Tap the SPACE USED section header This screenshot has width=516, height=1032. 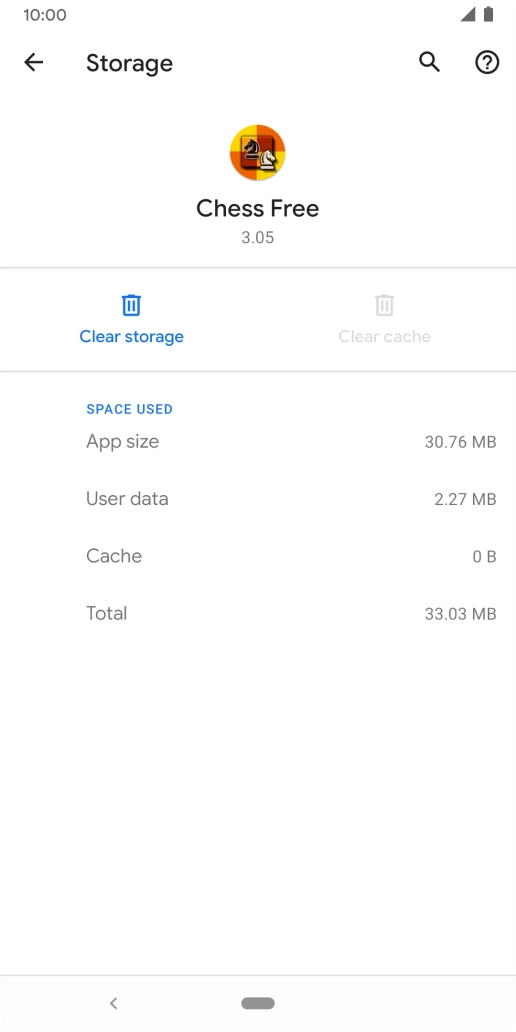click(x=130, y=409)
